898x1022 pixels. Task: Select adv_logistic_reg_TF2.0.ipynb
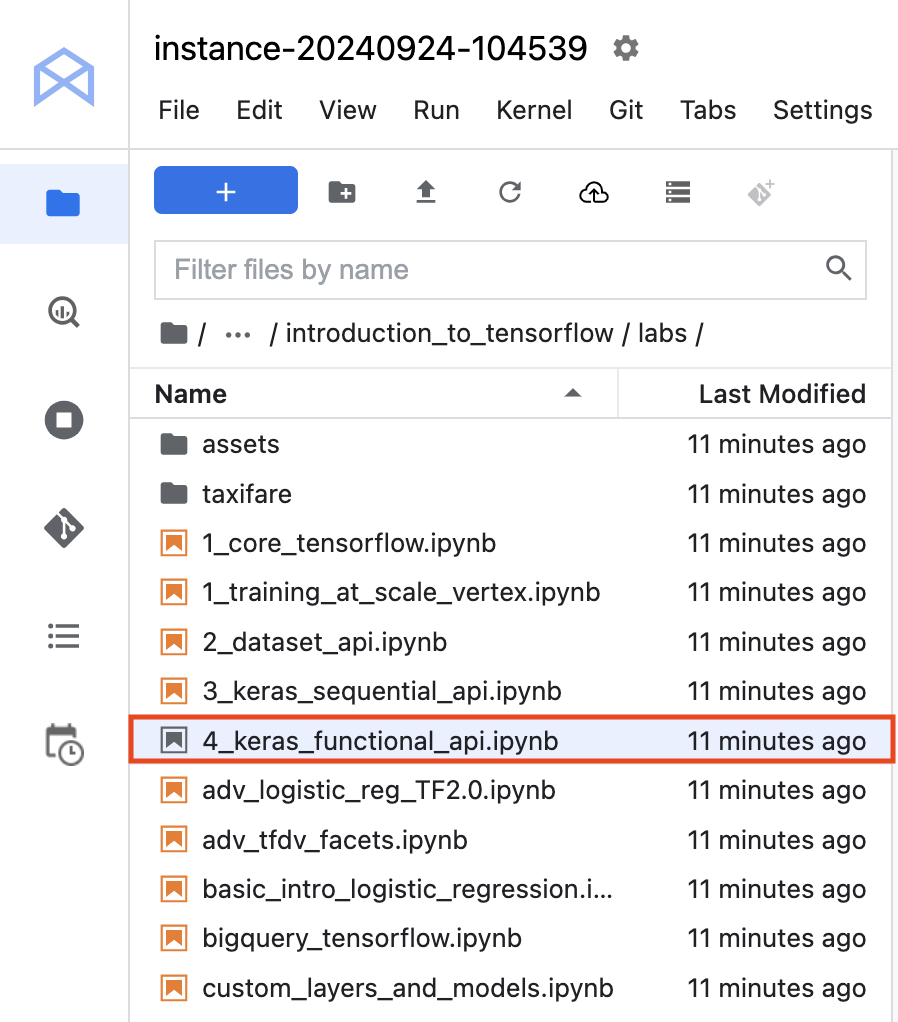511,791
